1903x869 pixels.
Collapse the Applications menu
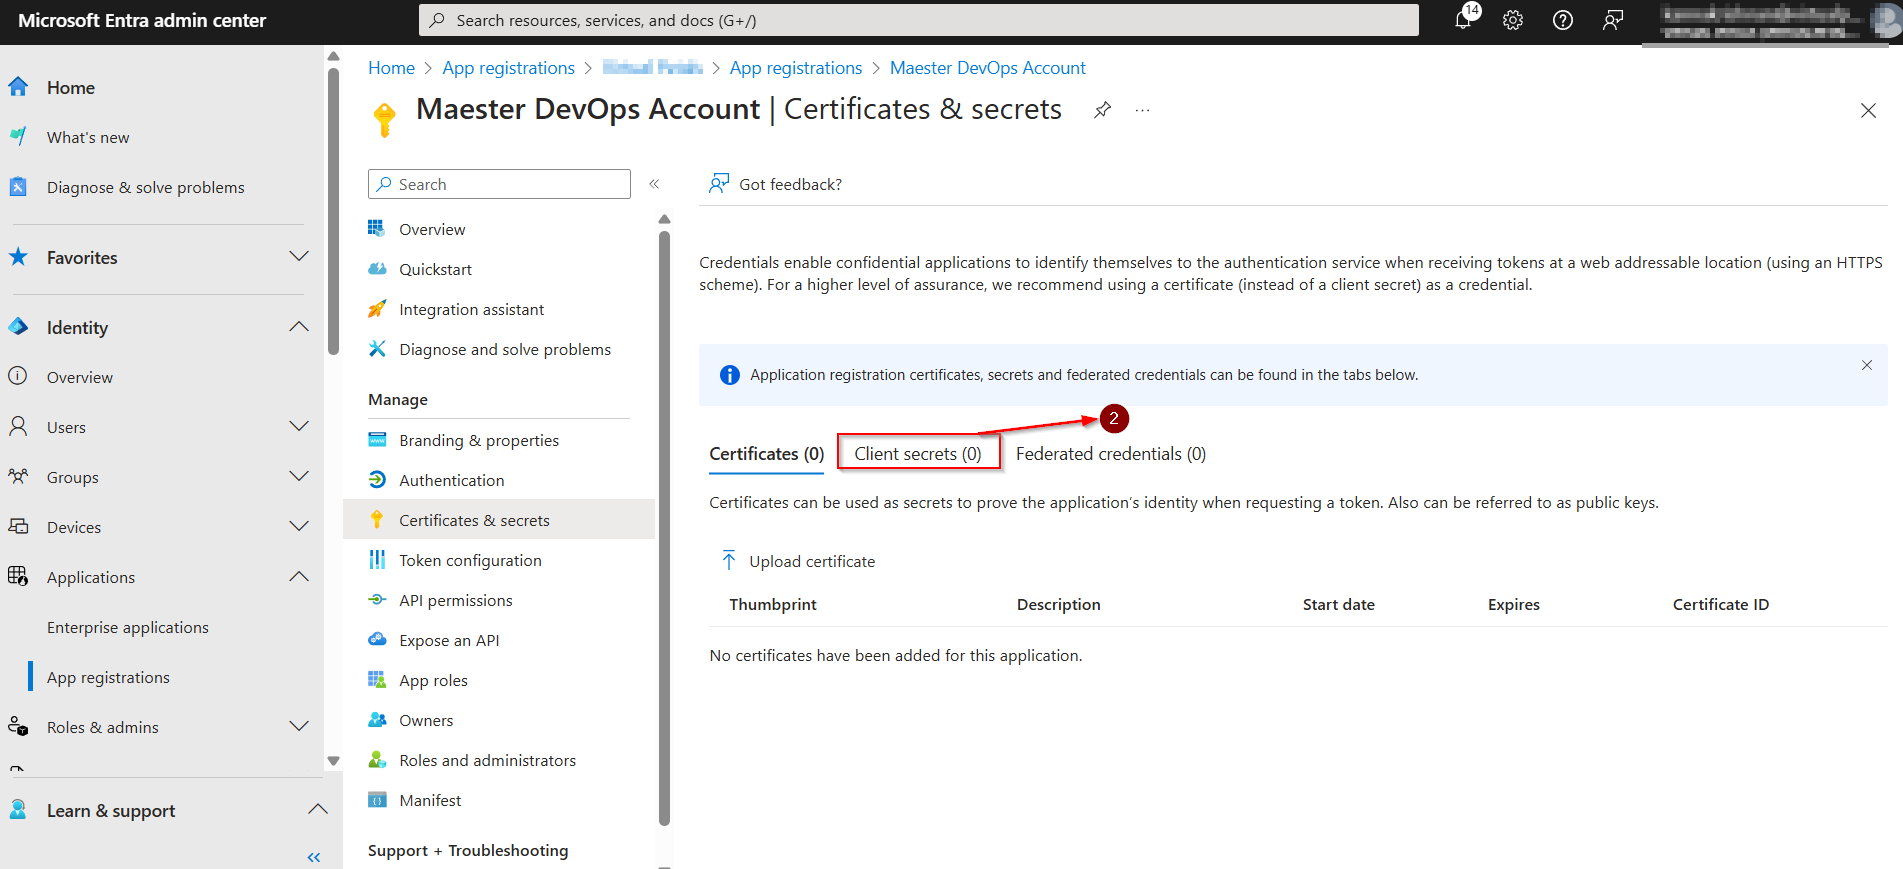coord(298,577)
